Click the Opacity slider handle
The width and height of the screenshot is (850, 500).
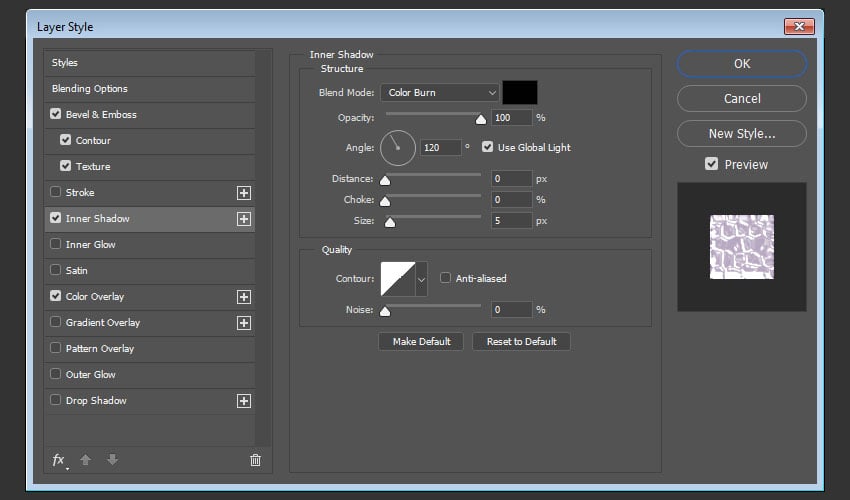481,119
